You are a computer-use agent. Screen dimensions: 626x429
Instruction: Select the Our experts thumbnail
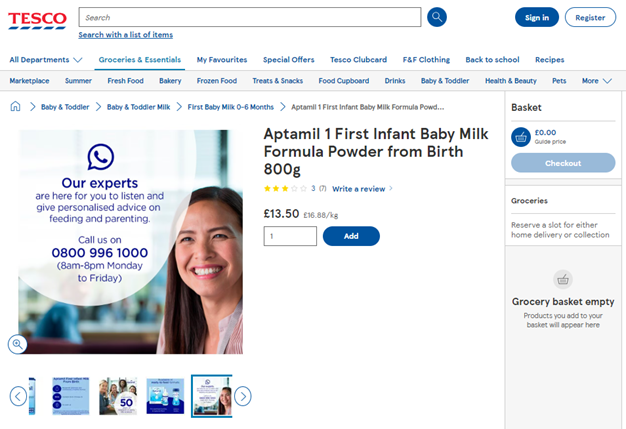point(212,396)
